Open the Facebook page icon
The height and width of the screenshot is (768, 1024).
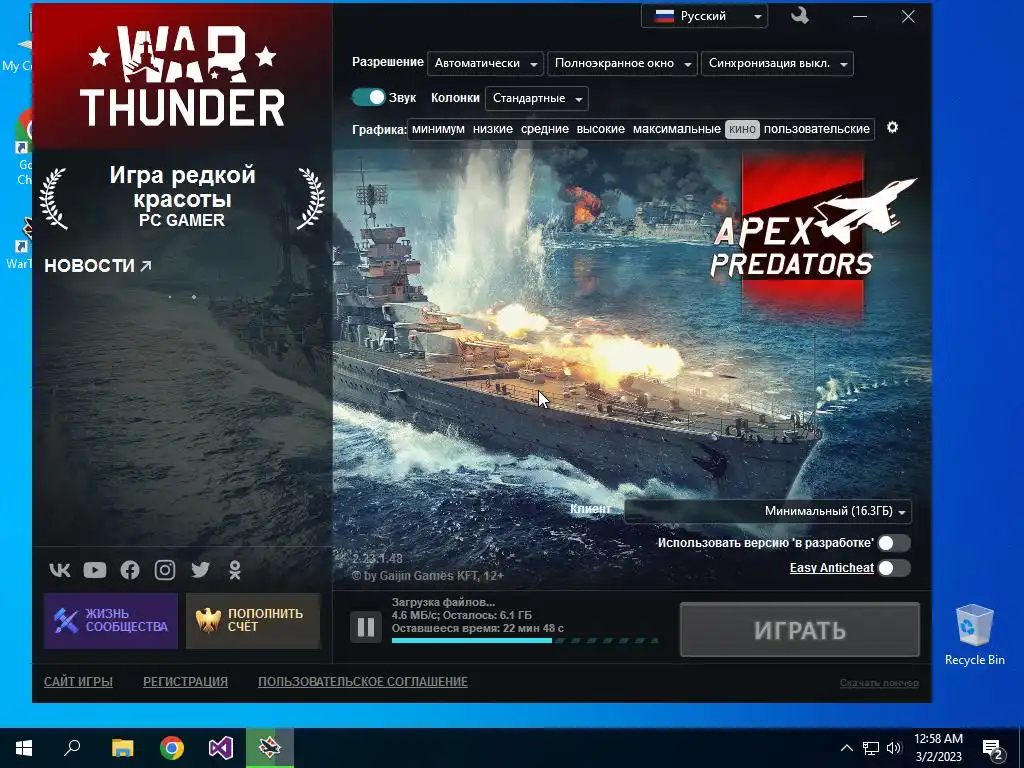(x=130, y=570)
